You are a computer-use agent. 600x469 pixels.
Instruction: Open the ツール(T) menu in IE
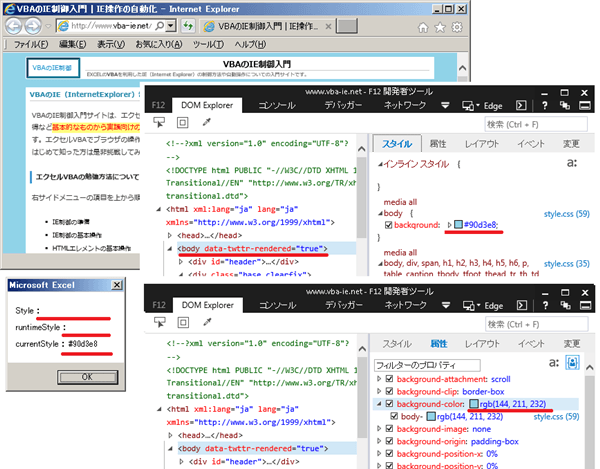pyautogui.click(x=208, y=44)
